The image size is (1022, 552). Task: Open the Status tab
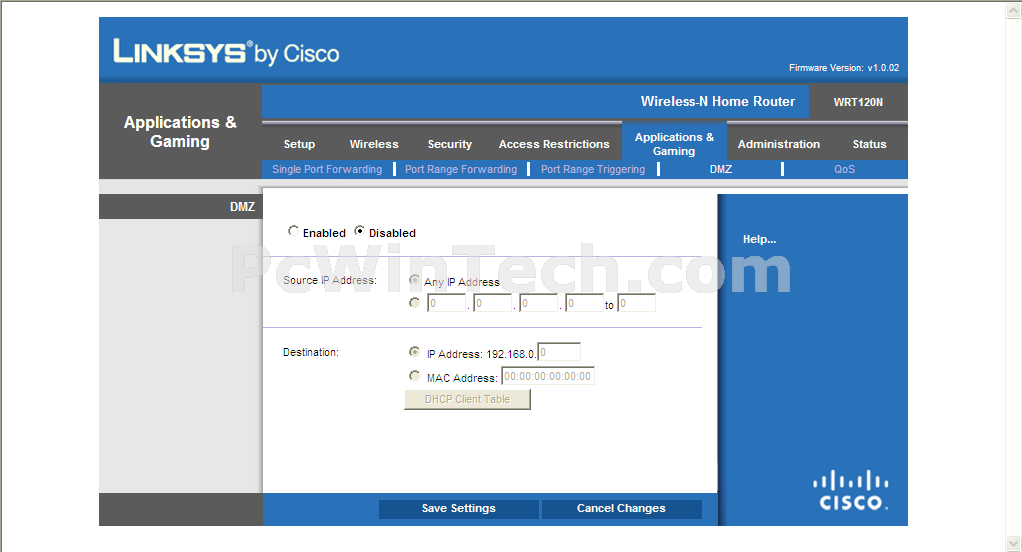pos(869,144)
